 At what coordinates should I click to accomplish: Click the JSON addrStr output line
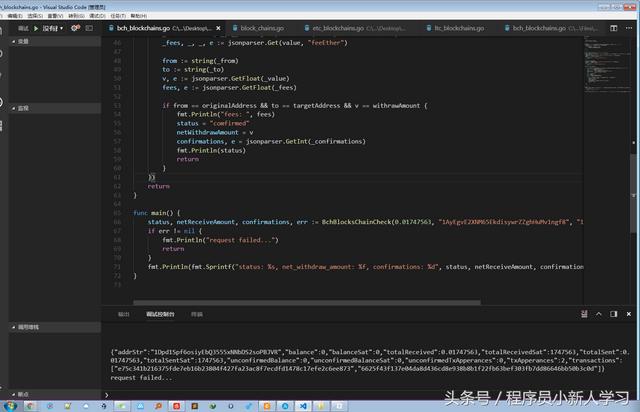tap(370, 352)
